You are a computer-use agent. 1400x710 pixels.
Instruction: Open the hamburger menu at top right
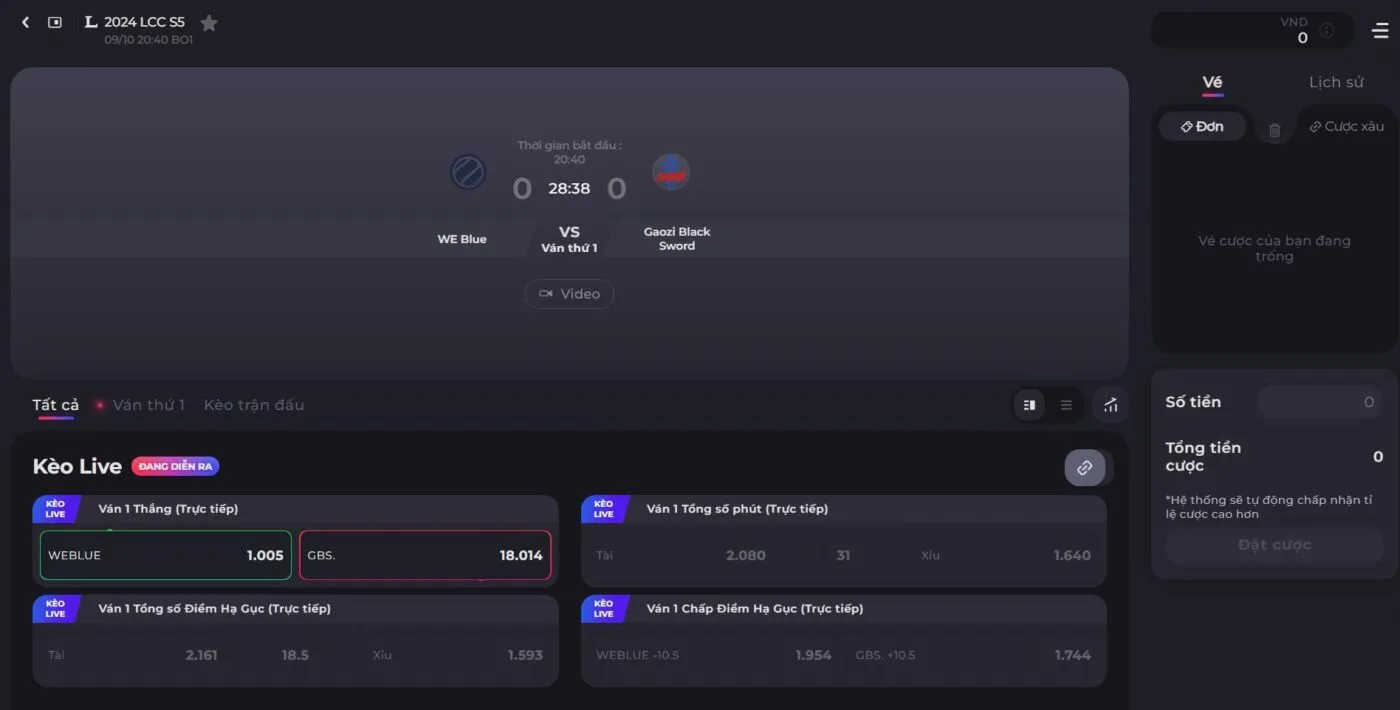click(1378, 30)
